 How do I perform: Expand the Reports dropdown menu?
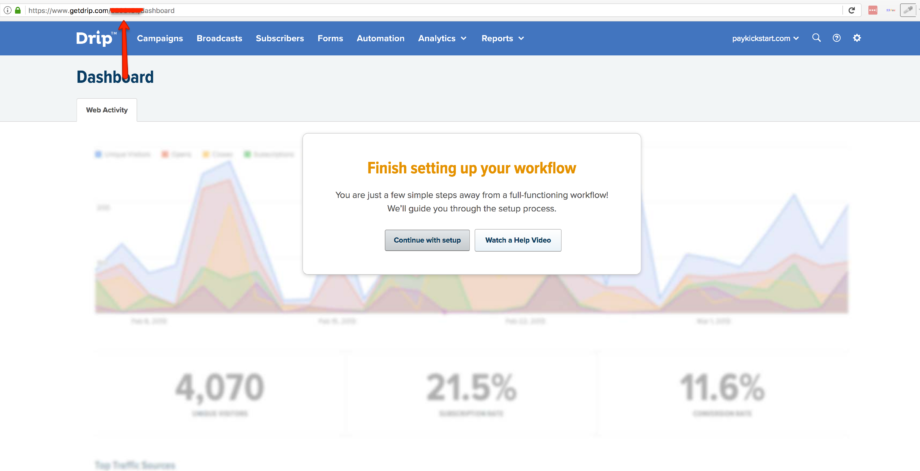pos(502,38)
